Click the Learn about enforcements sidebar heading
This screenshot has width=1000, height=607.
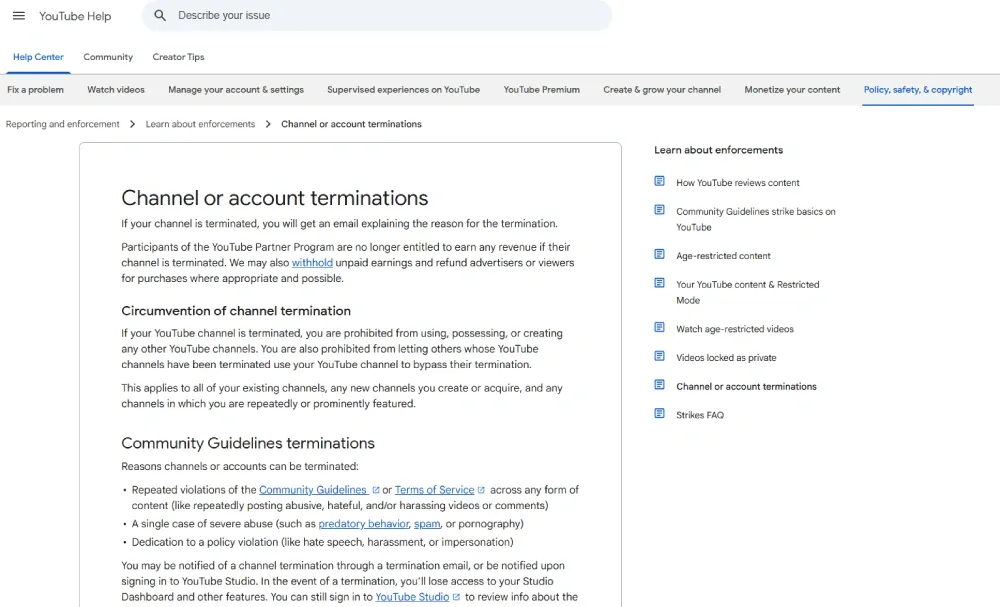pyautogui.click(x=718, y=150)
